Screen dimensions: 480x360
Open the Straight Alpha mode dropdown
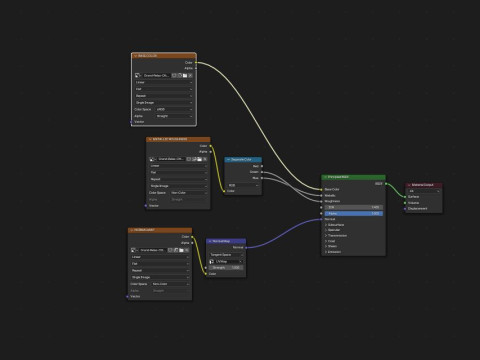coord(174,116)
